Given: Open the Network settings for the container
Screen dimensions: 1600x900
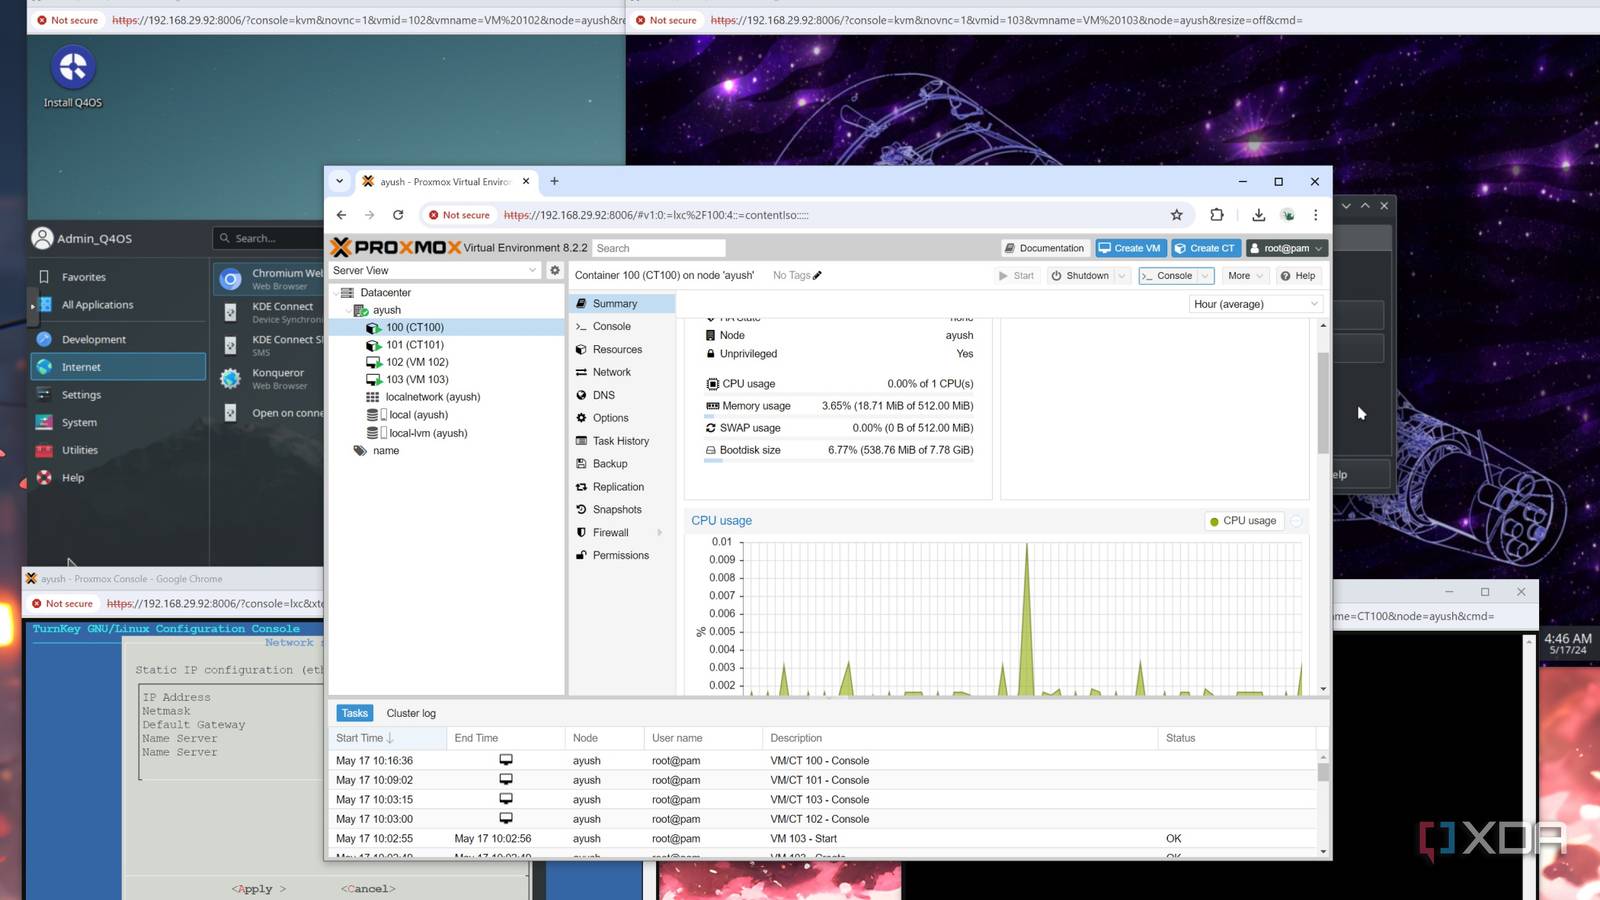Looking at the screenshot, I should coord(610,372).
